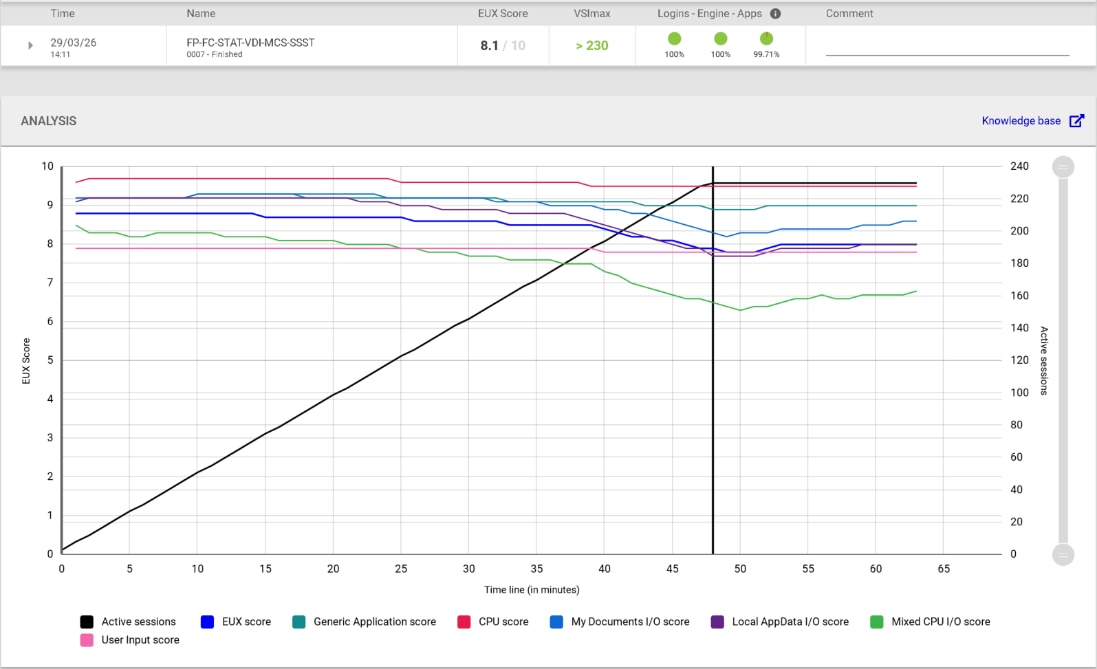
Task: Expand the FP-FC-STAT-VDI-MCS-SSST test row
Action: 30,45
